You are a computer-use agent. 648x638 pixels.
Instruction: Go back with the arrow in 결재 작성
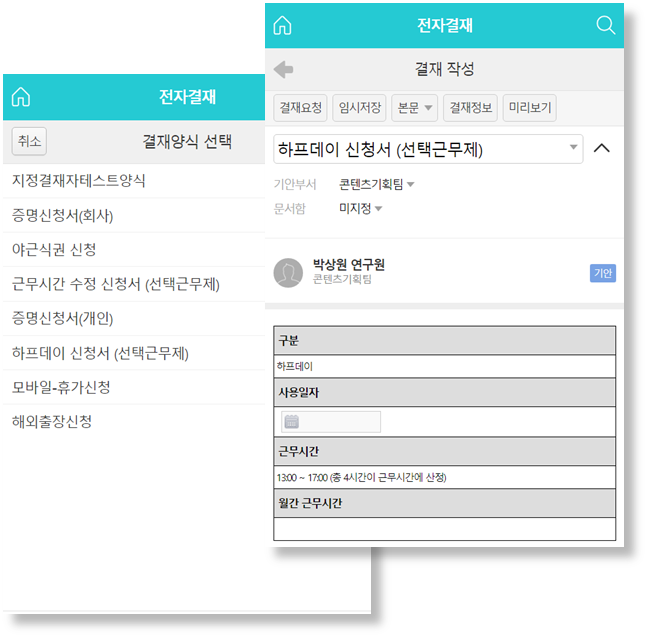point(284,69)
